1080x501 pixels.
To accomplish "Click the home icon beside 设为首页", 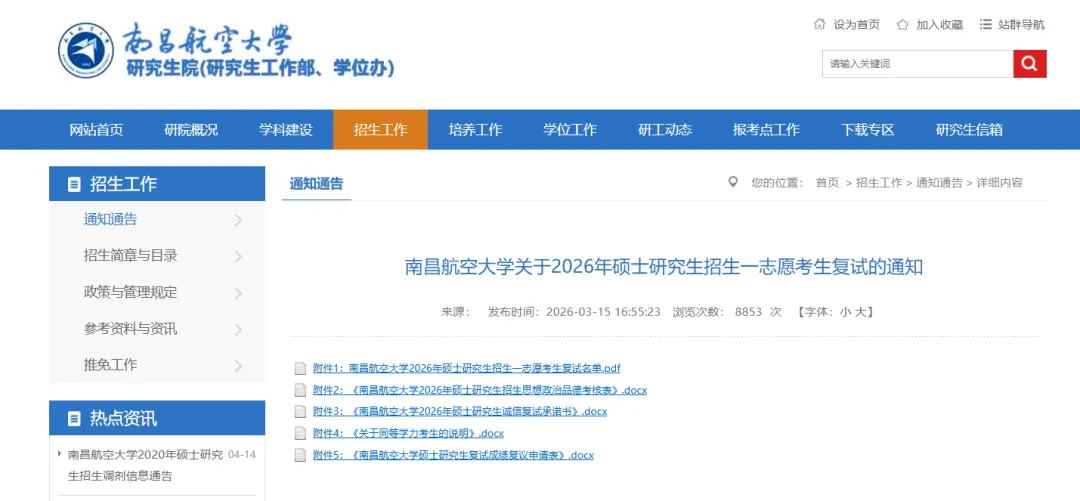I will pos(819,24).
